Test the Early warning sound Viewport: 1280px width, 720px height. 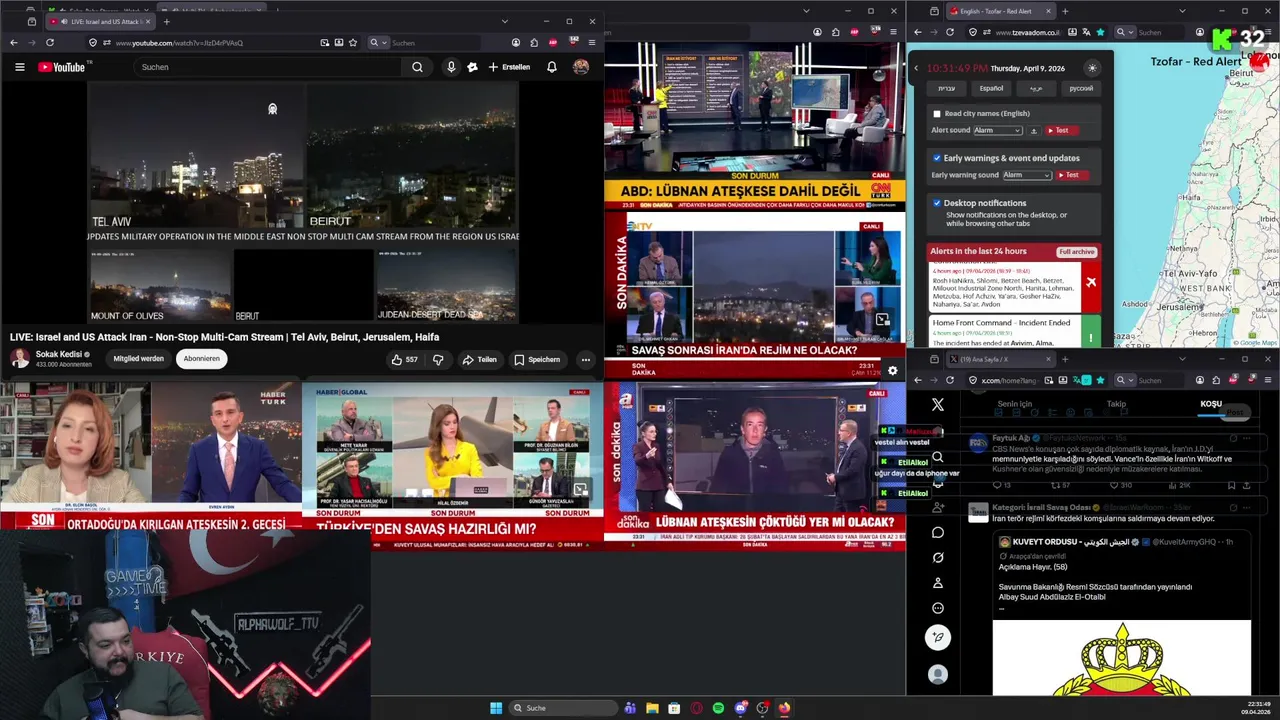1072,175
